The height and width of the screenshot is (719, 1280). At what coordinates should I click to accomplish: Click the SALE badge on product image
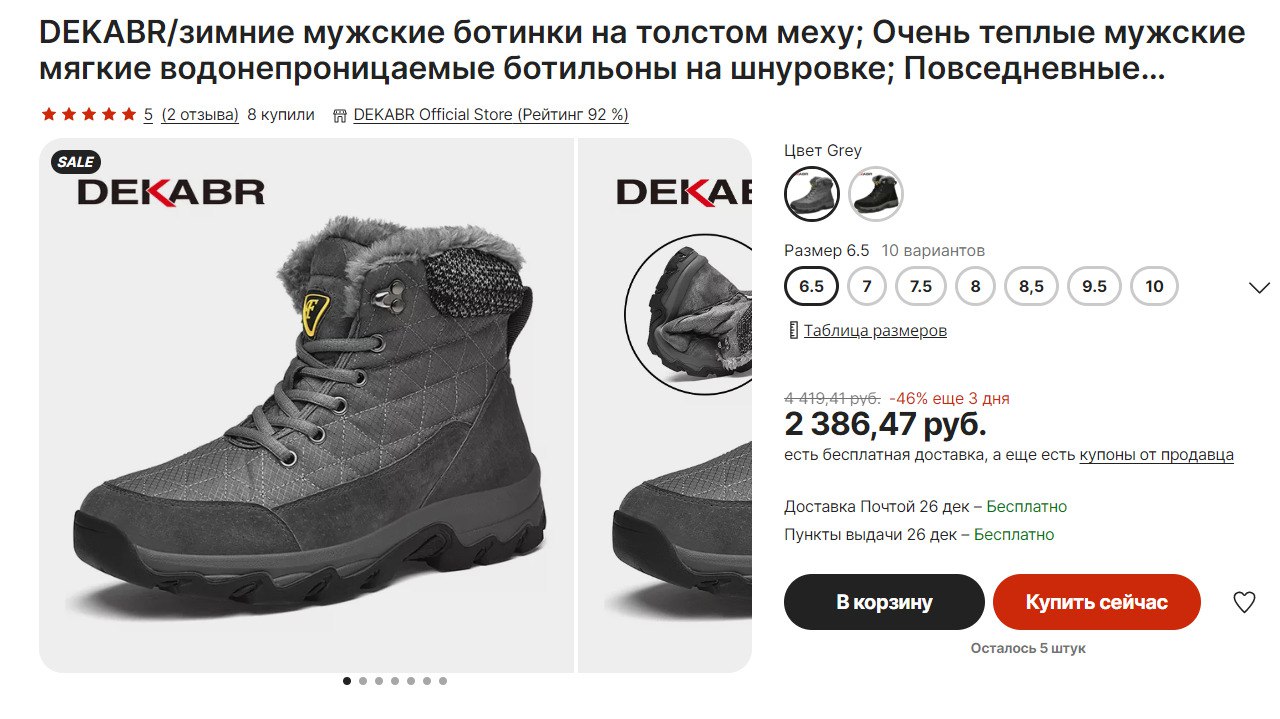click(76, 161)
